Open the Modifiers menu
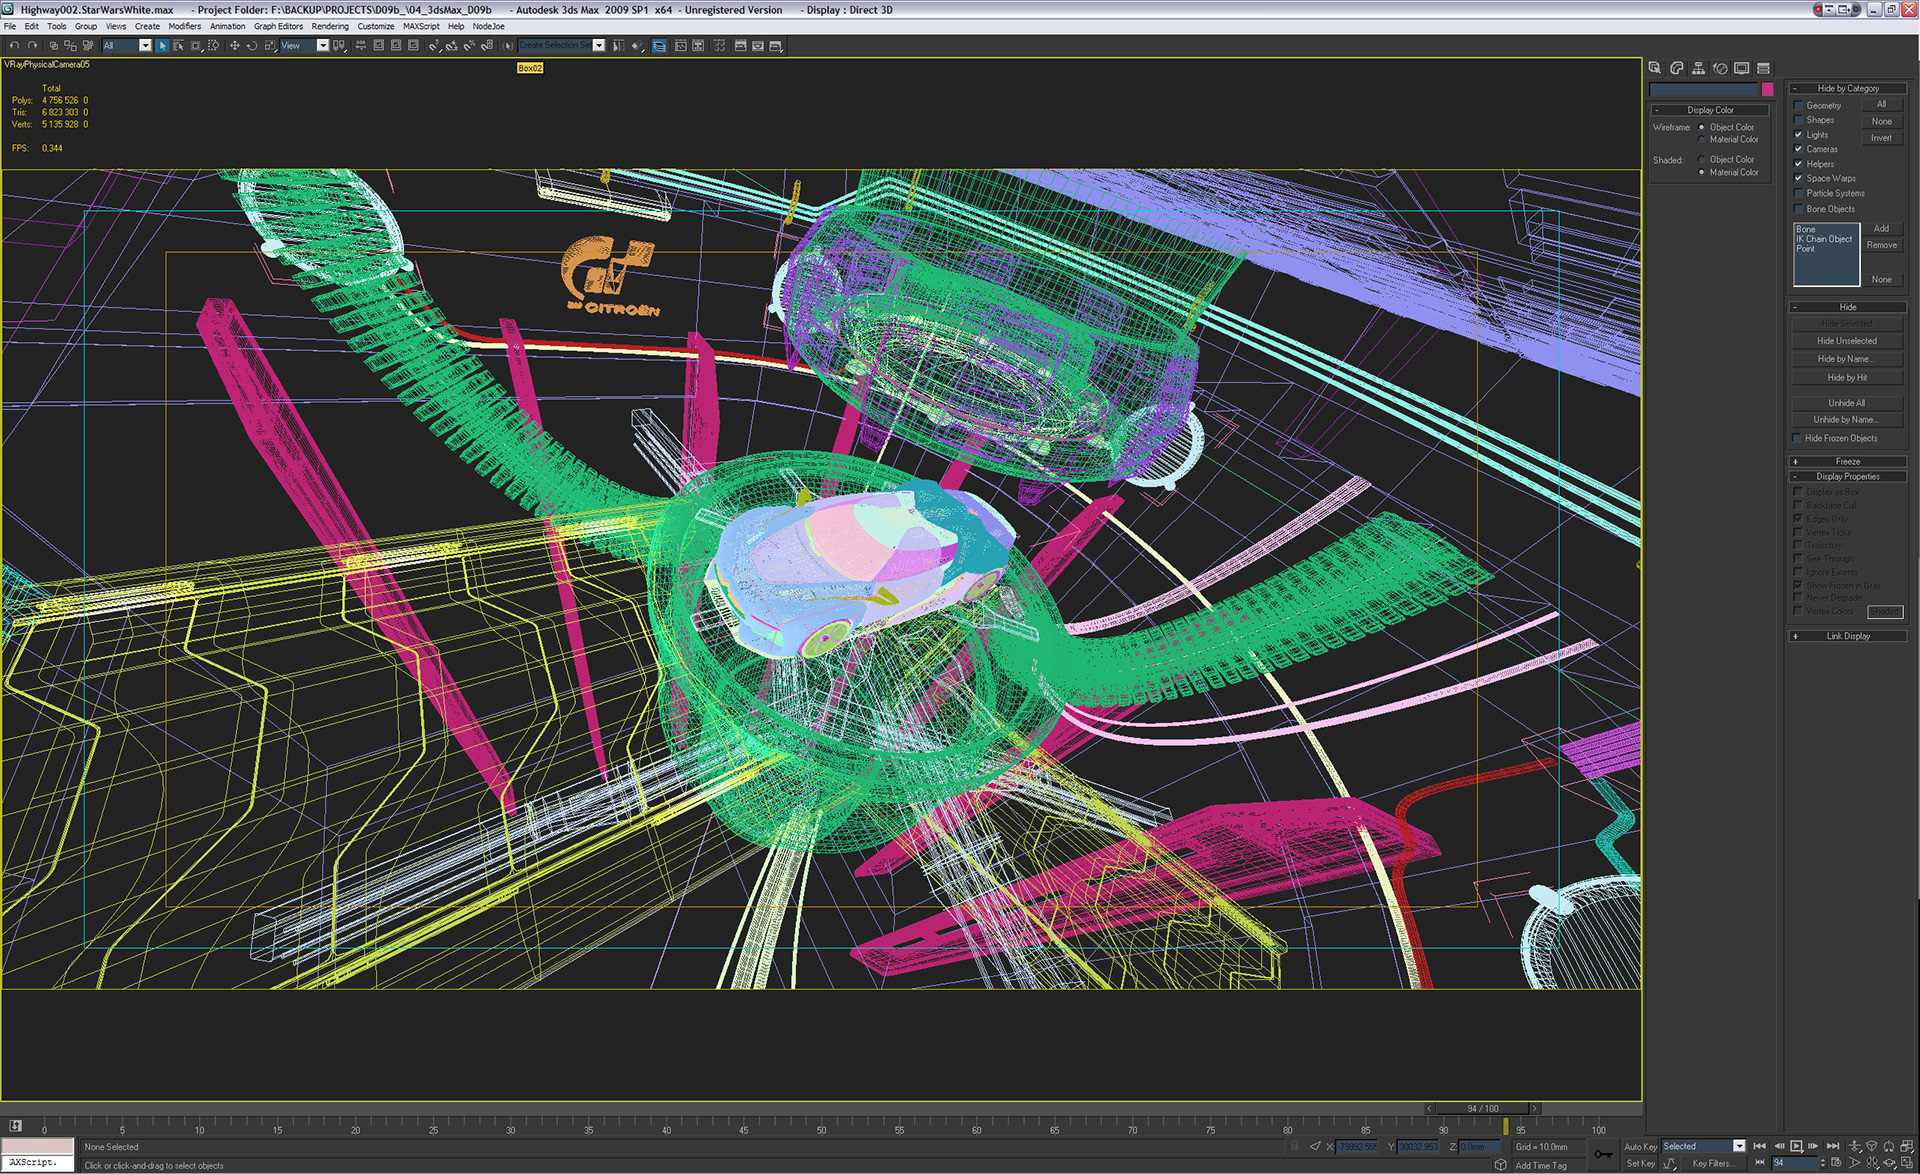 pyautogui.click(x=184, y=26)
